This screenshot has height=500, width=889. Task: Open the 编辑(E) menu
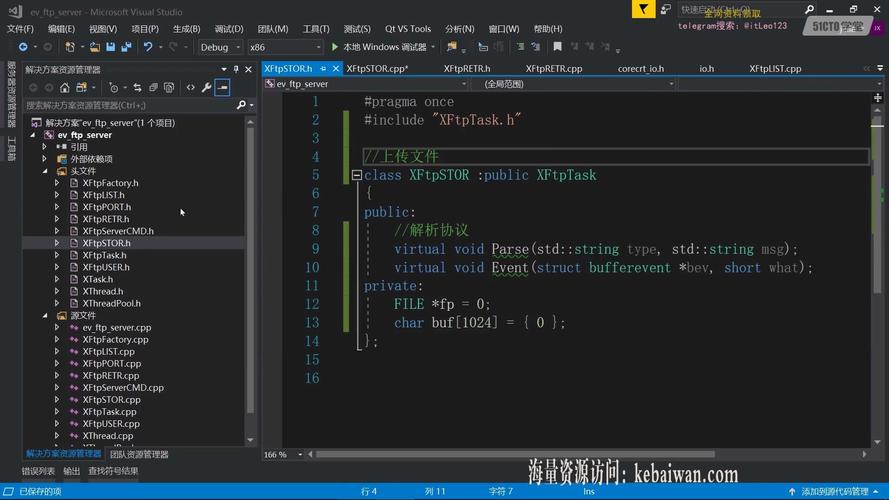(61, 28)
